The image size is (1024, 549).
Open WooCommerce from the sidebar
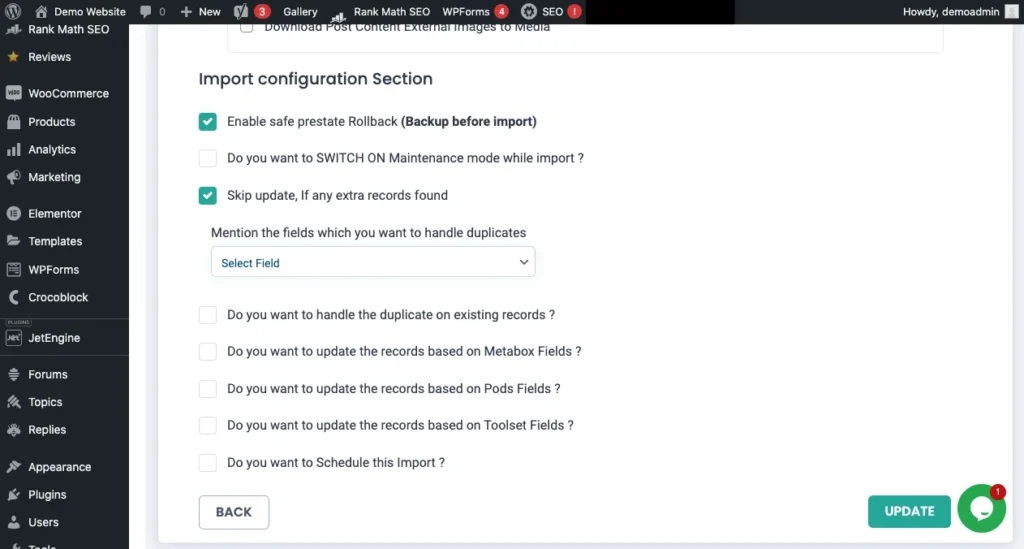(x=68, y=93)
